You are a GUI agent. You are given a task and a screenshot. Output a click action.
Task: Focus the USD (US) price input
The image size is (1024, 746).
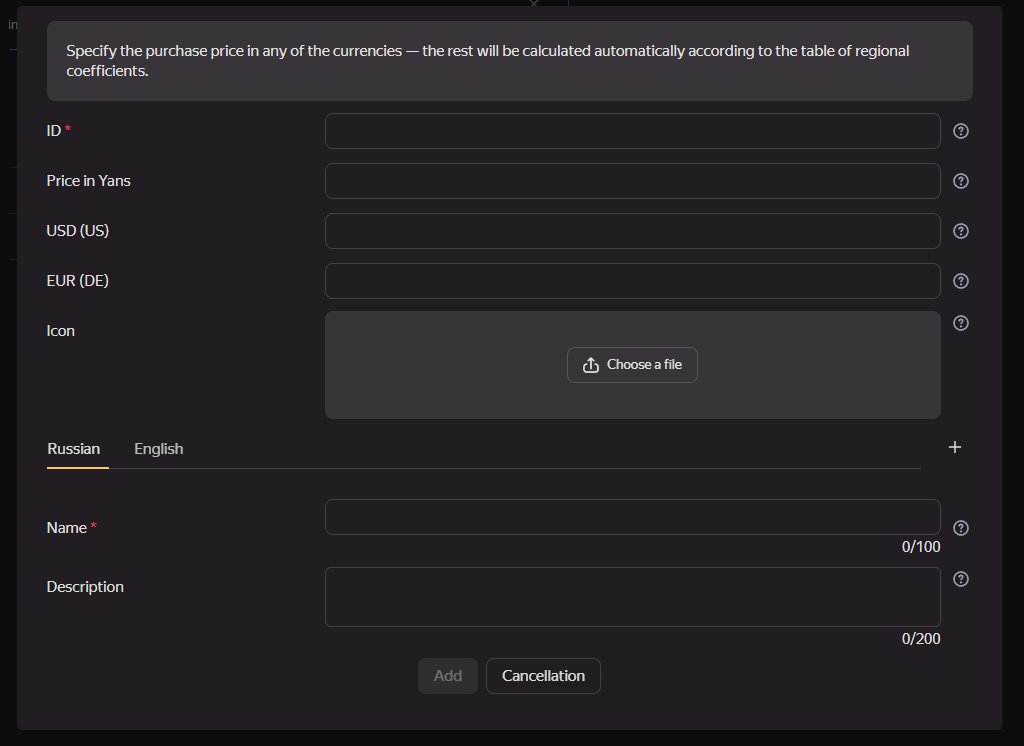(x=633, y=231)
